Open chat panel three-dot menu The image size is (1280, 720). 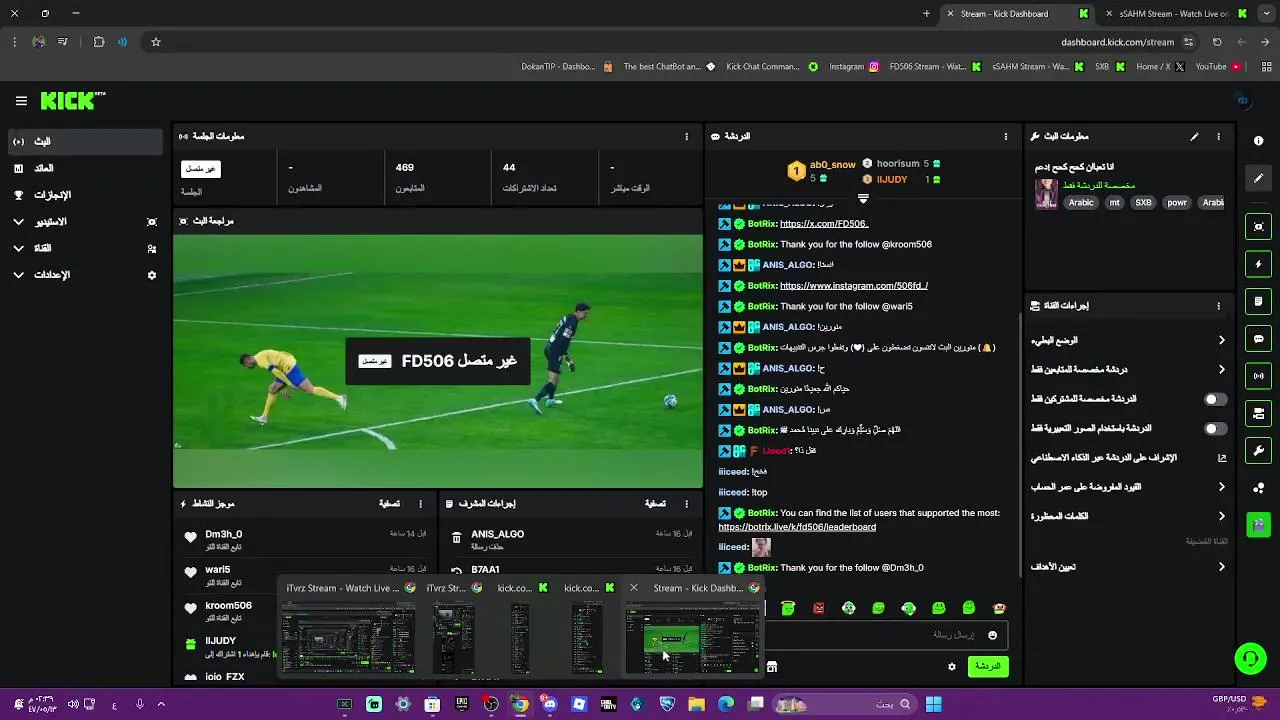pyautogui.click(x=1006, y=136)
